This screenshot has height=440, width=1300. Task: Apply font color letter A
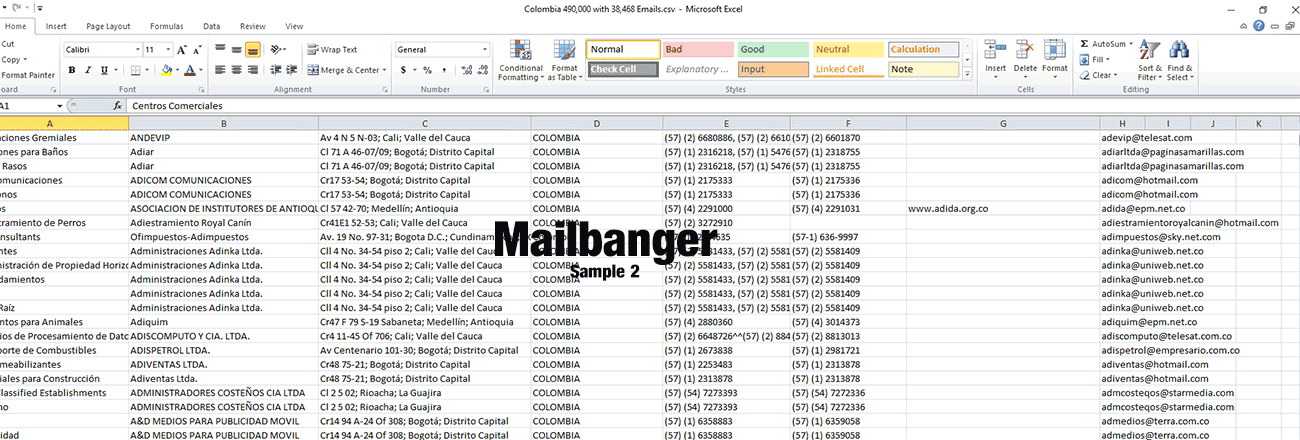click(190, 70)
